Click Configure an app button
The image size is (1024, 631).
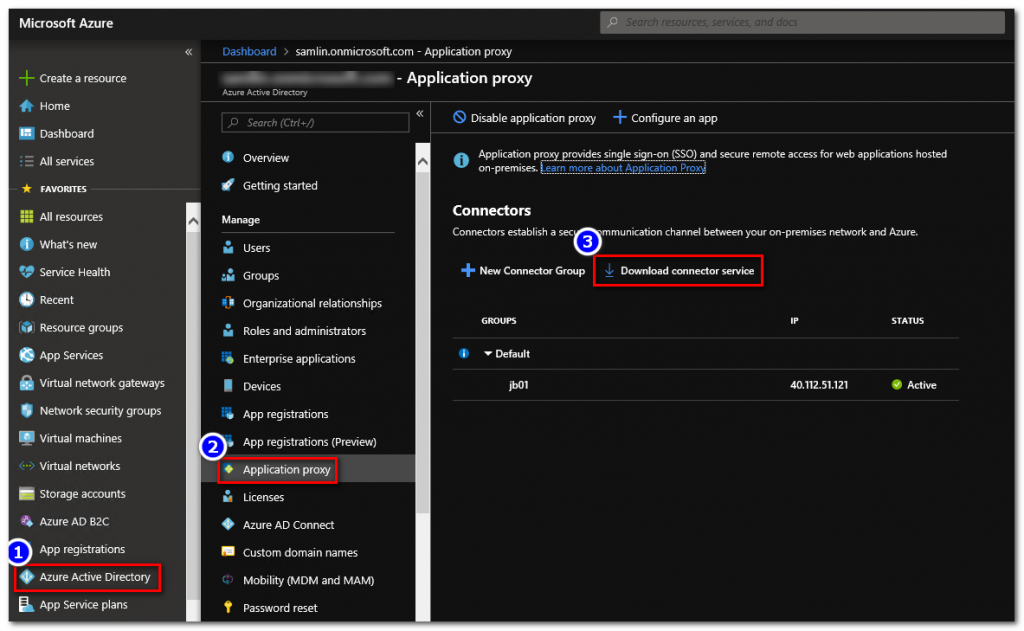(665, 118)
